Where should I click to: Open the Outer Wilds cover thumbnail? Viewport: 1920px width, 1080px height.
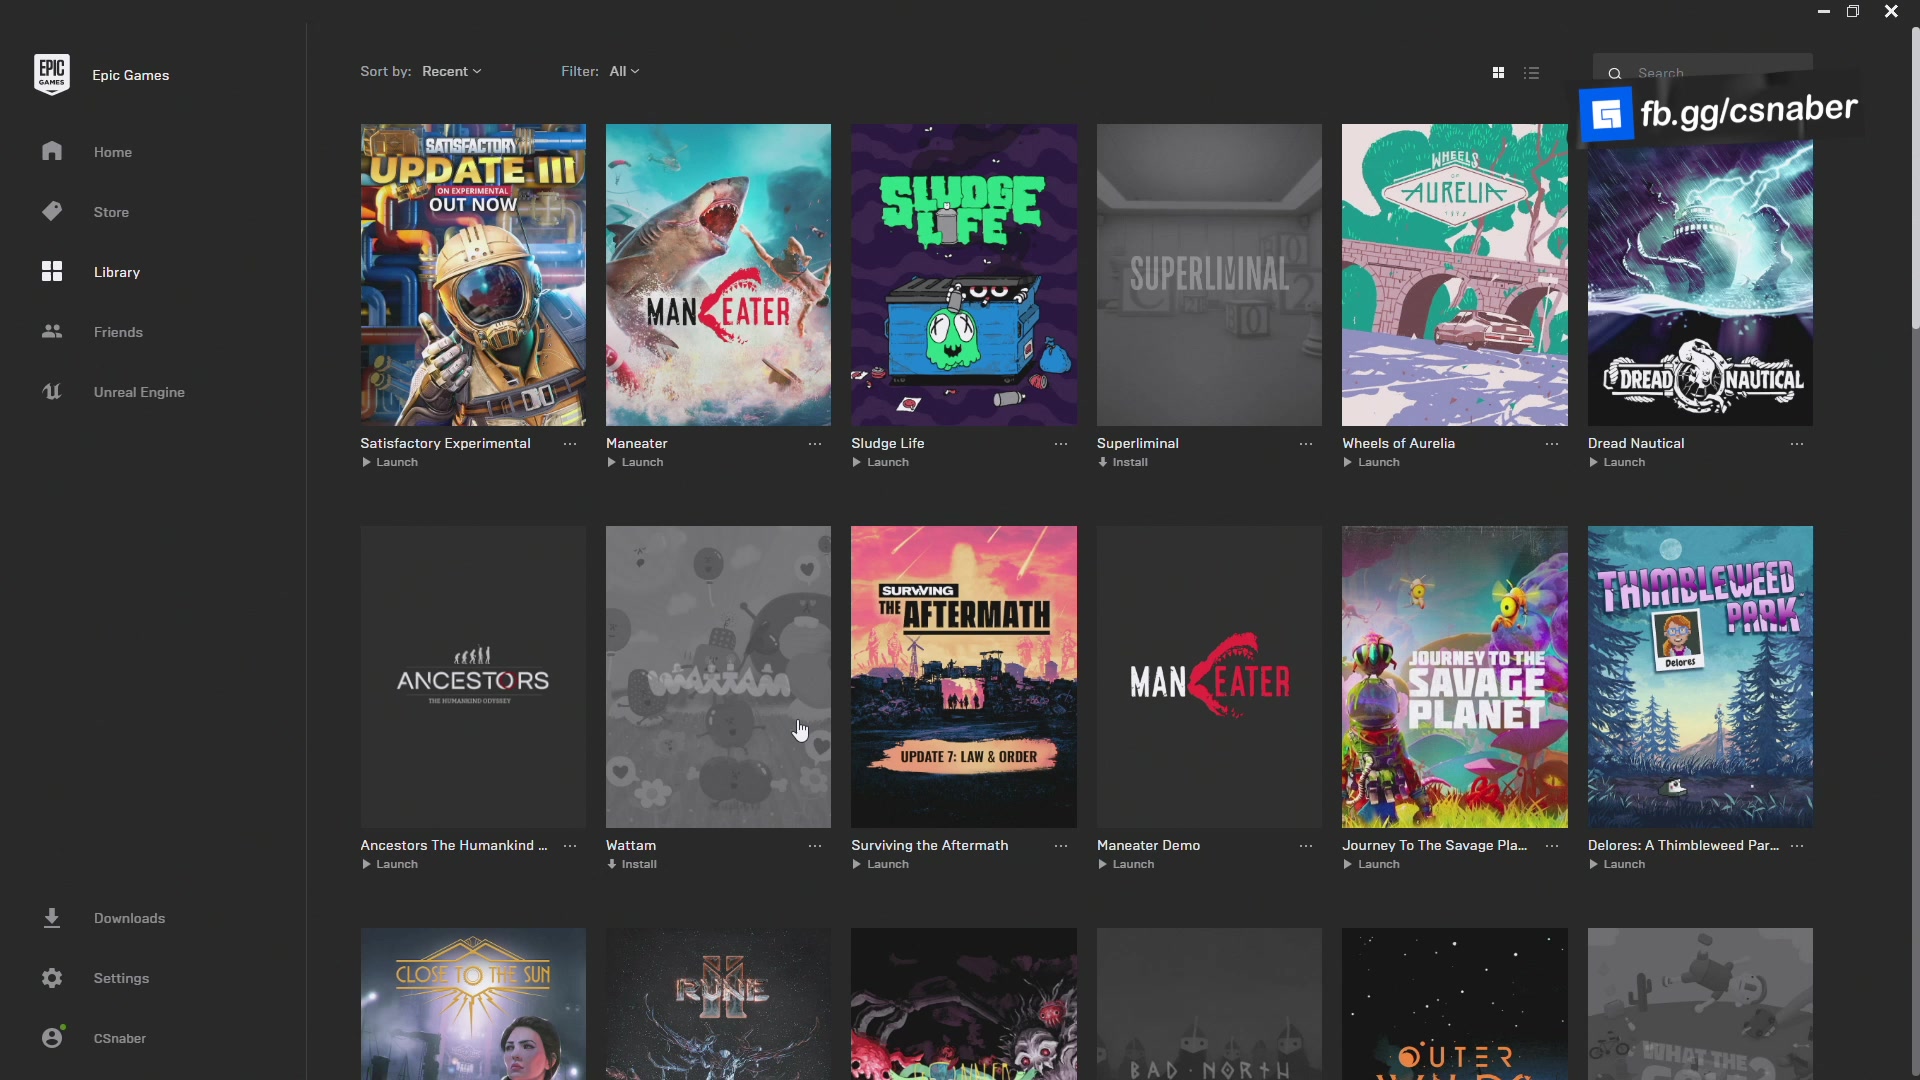pos(1455,1004)
